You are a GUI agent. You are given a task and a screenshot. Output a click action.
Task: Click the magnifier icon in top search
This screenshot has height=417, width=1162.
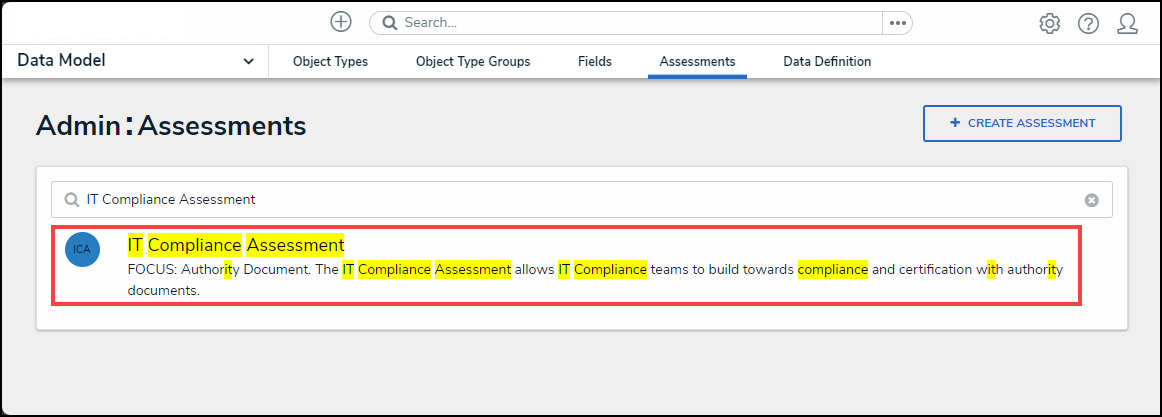[390, 22]
